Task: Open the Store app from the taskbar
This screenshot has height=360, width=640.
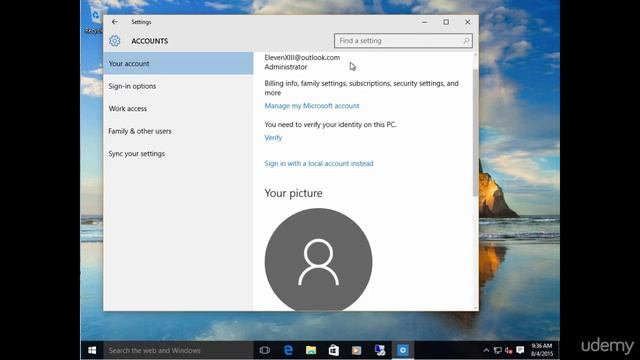Action: click(333, 350)
